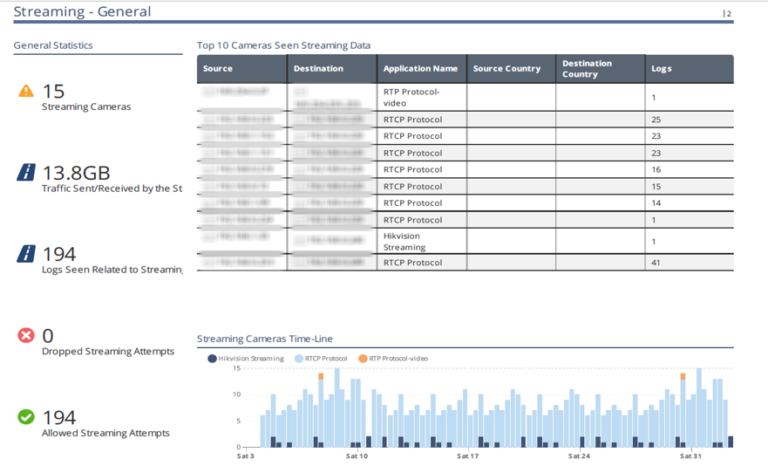Click the Logs cell showing 14

690,203
